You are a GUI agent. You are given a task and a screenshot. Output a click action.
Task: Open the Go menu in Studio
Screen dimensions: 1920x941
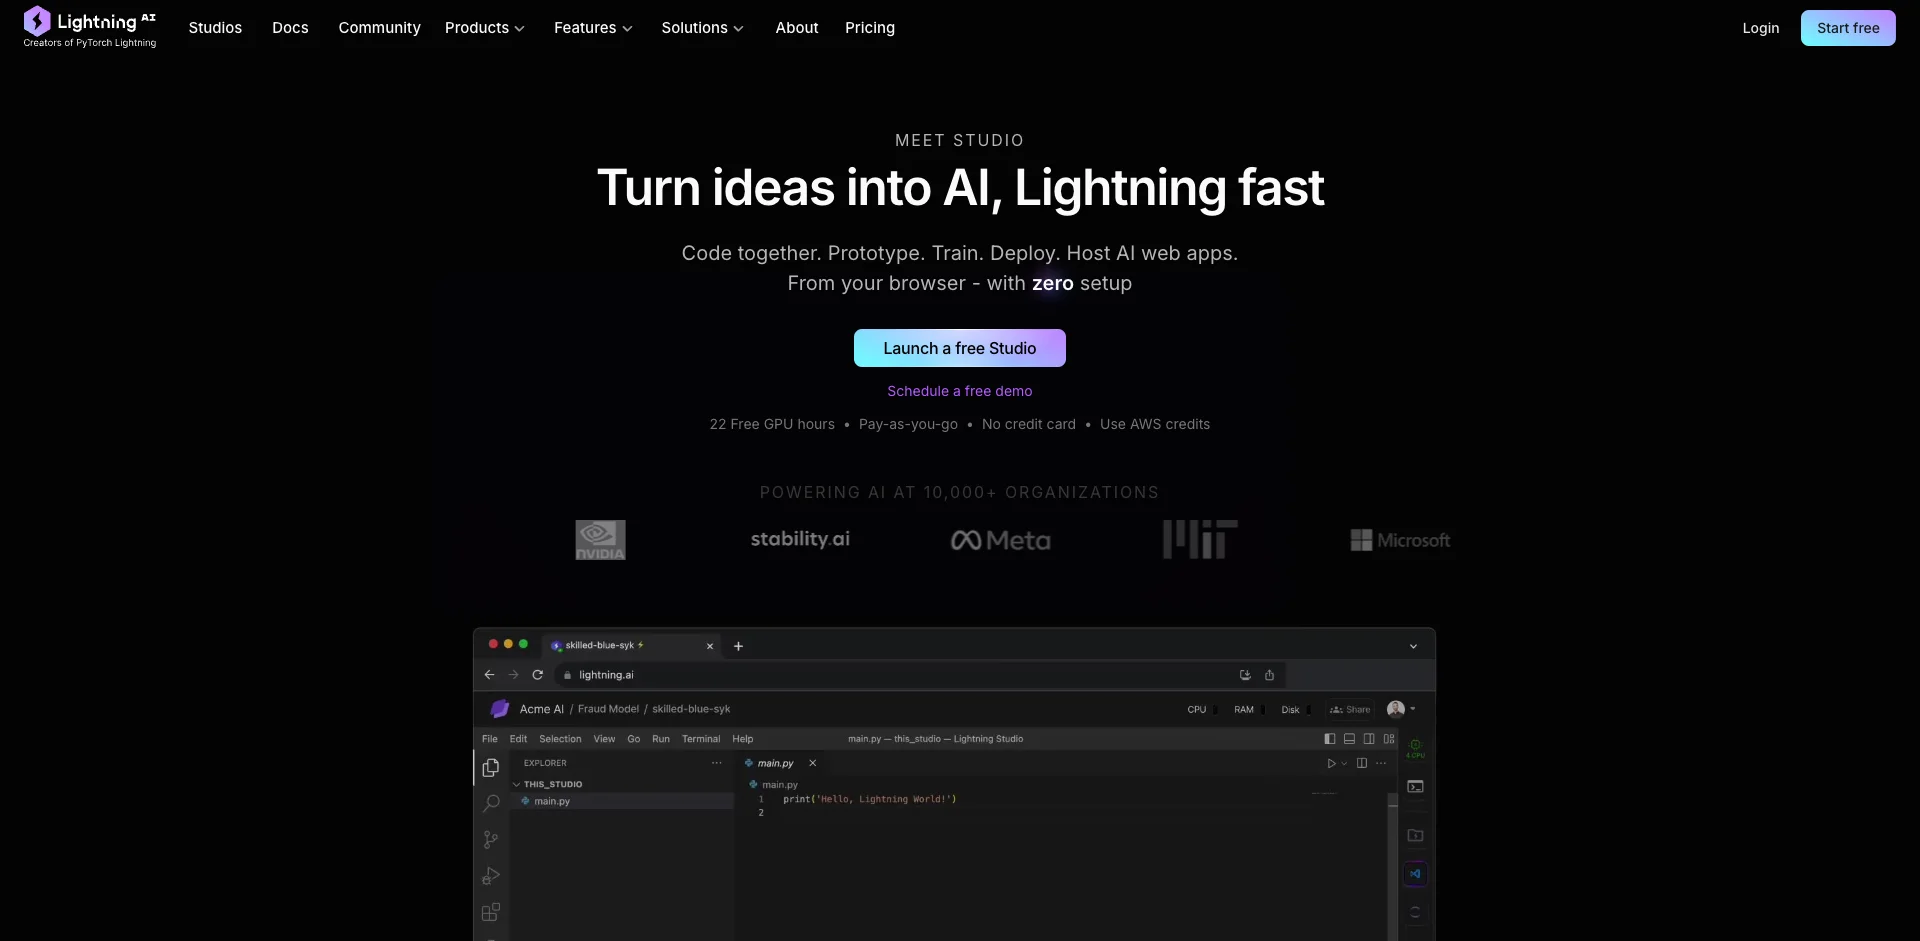point(633,739)
